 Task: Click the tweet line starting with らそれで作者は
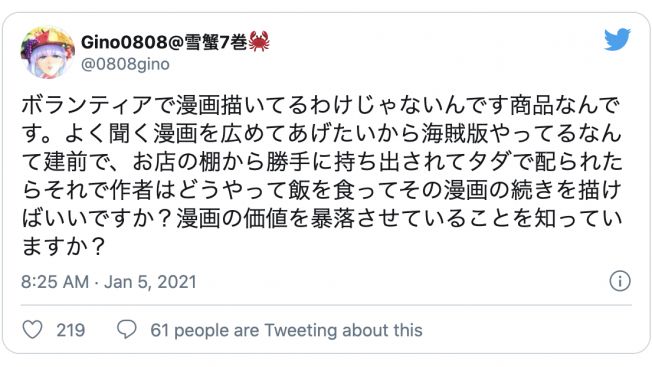coord(321,190)
